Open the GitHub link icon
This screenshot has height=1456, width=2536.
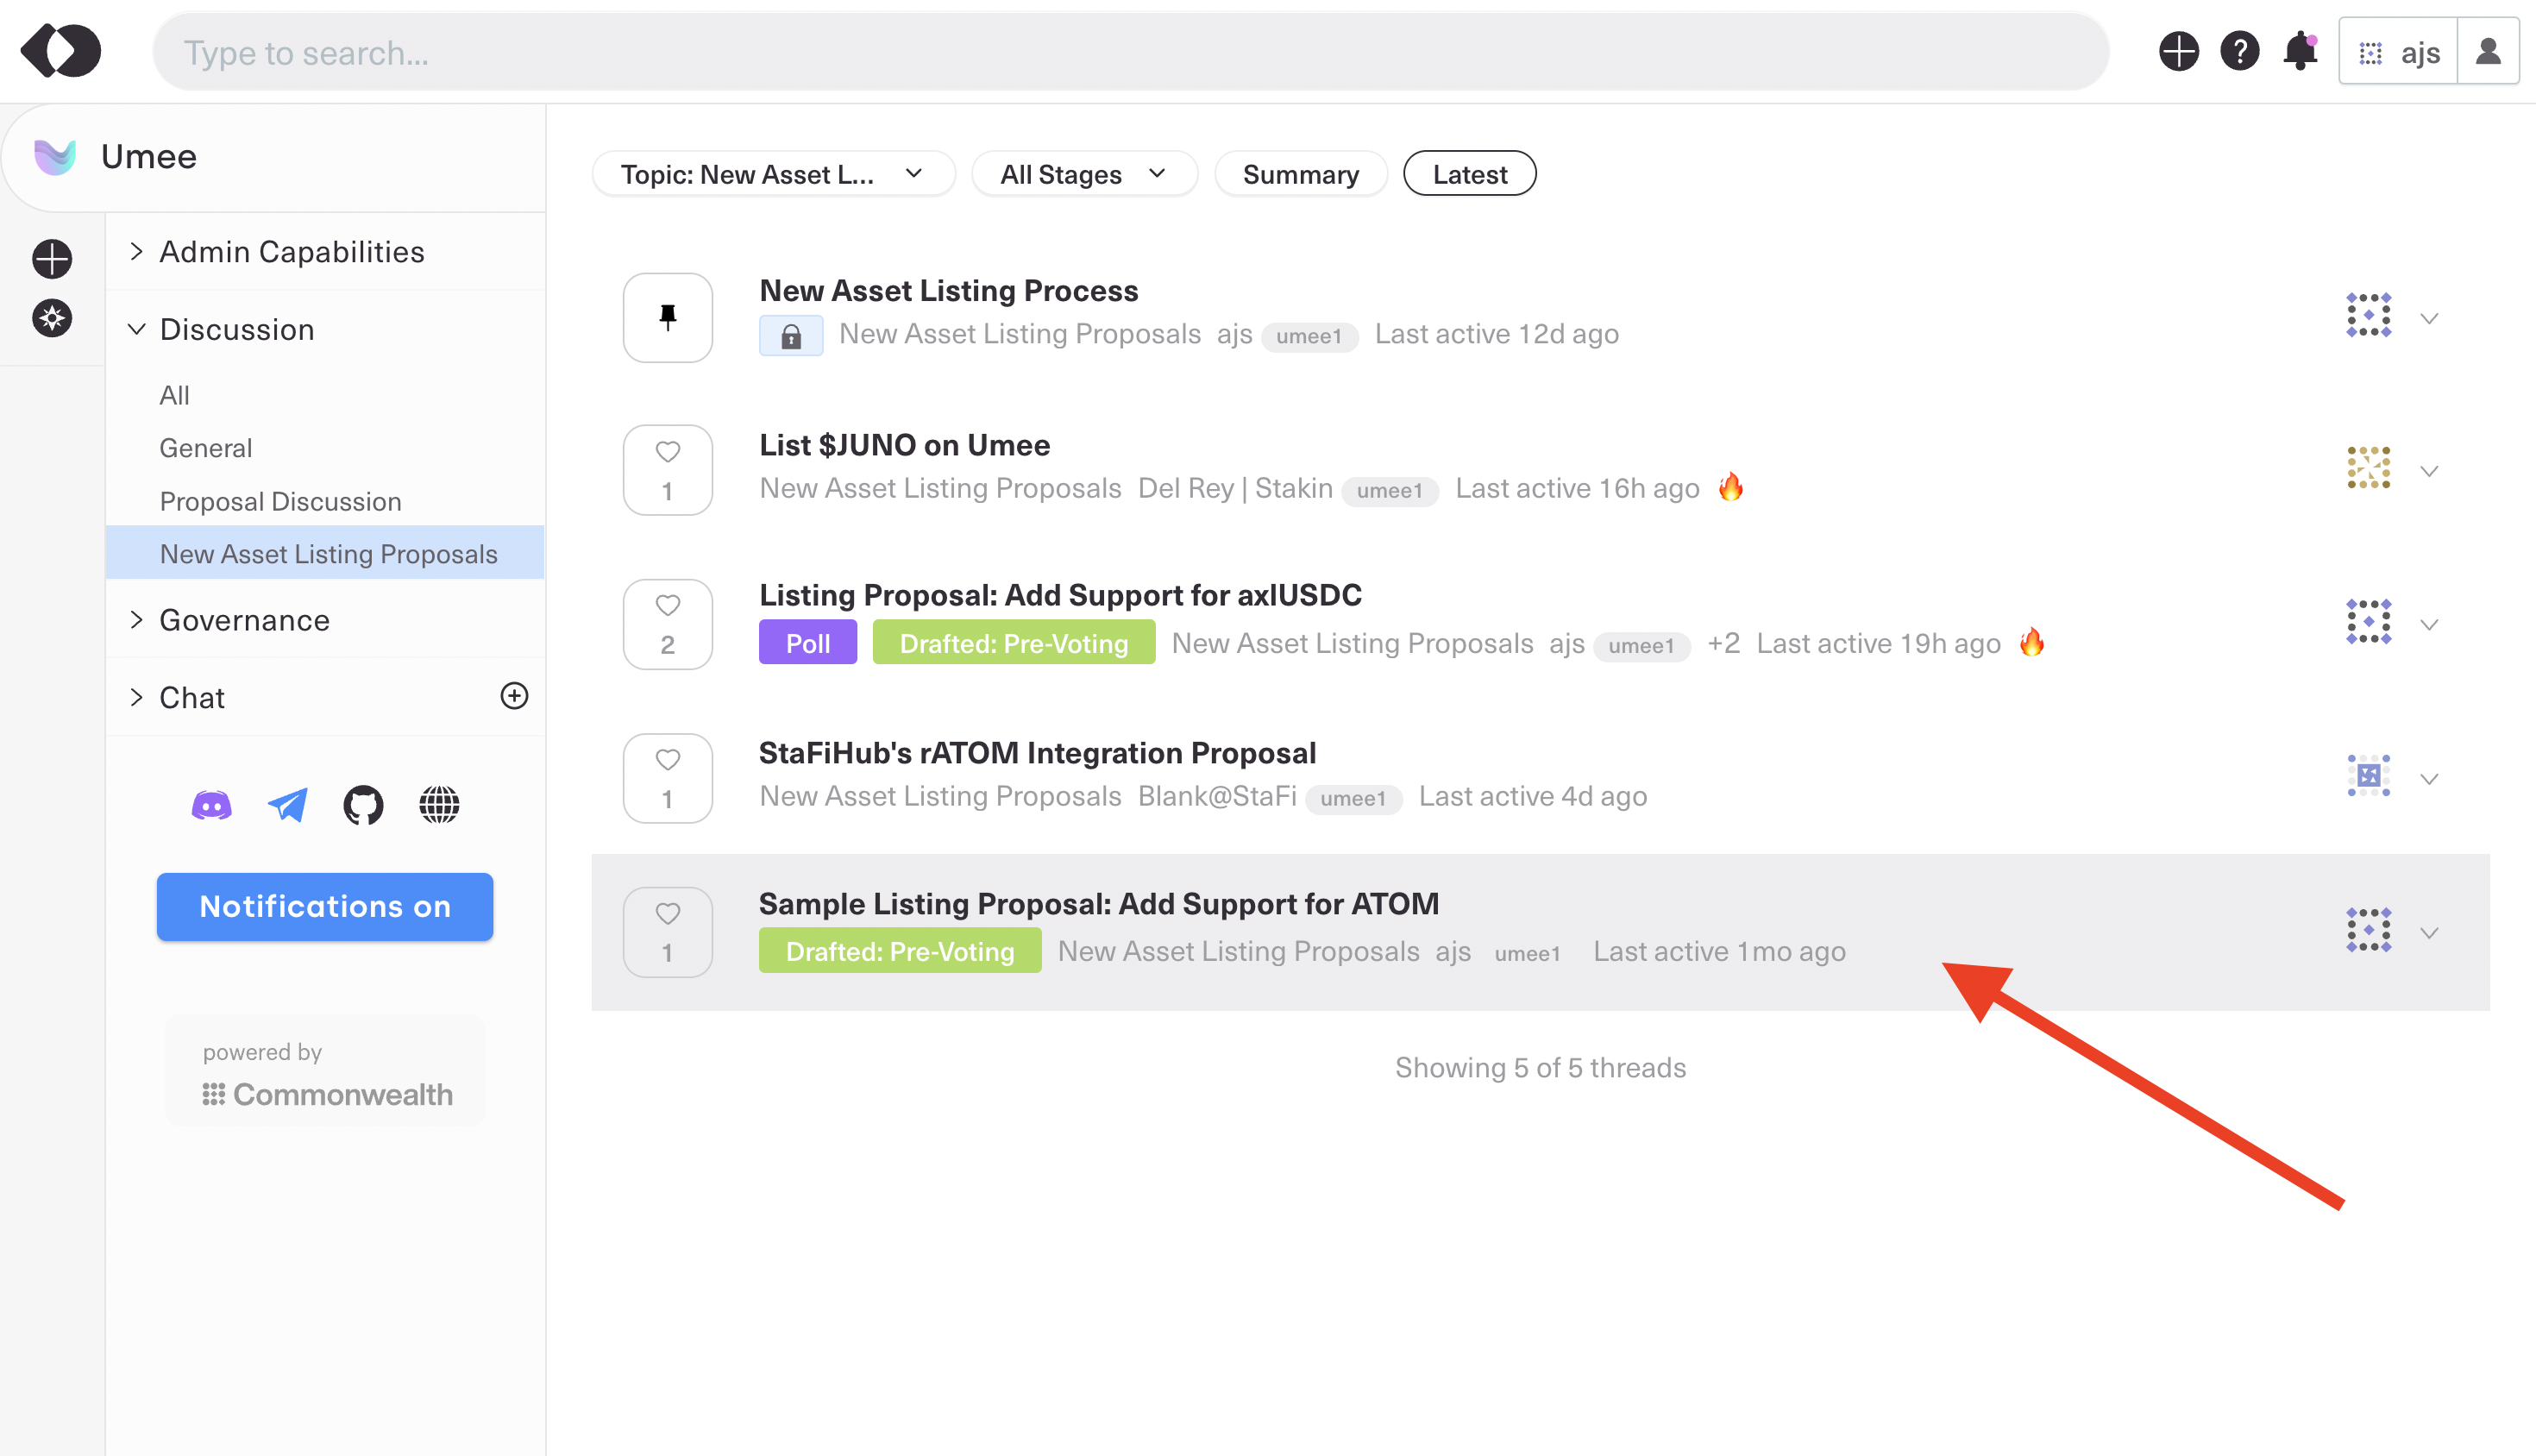pos(363,805)
